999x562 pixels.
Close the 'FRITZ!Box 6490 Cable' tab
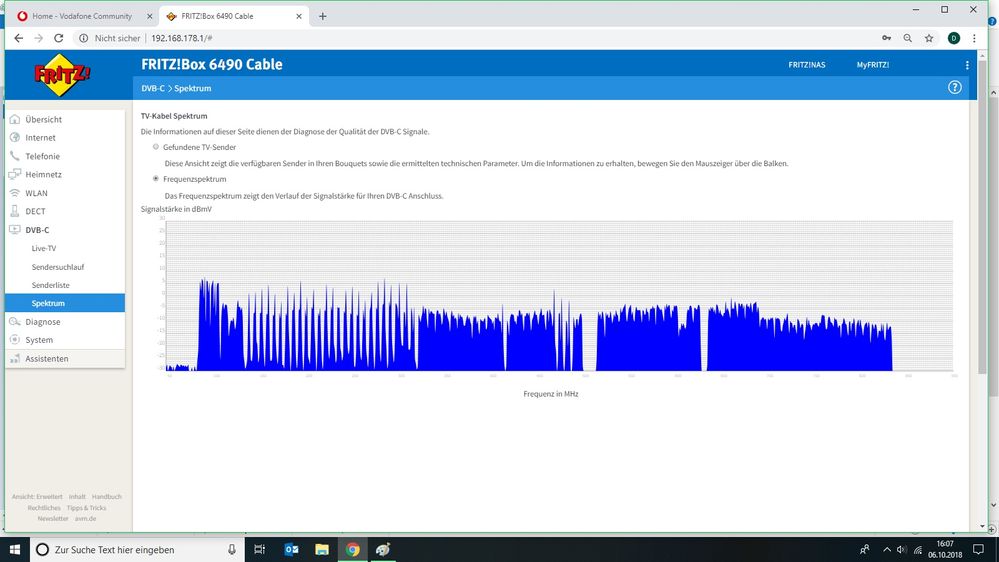point(299,17)
